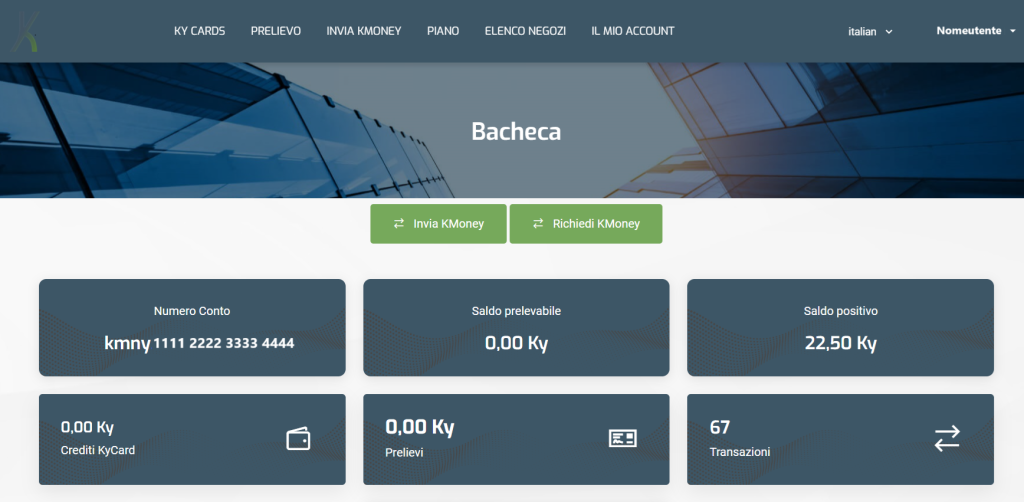The height and width of the screenshot is (502, 1024).
Task: Open the PIANO menu item
Action: click(443, 31)
